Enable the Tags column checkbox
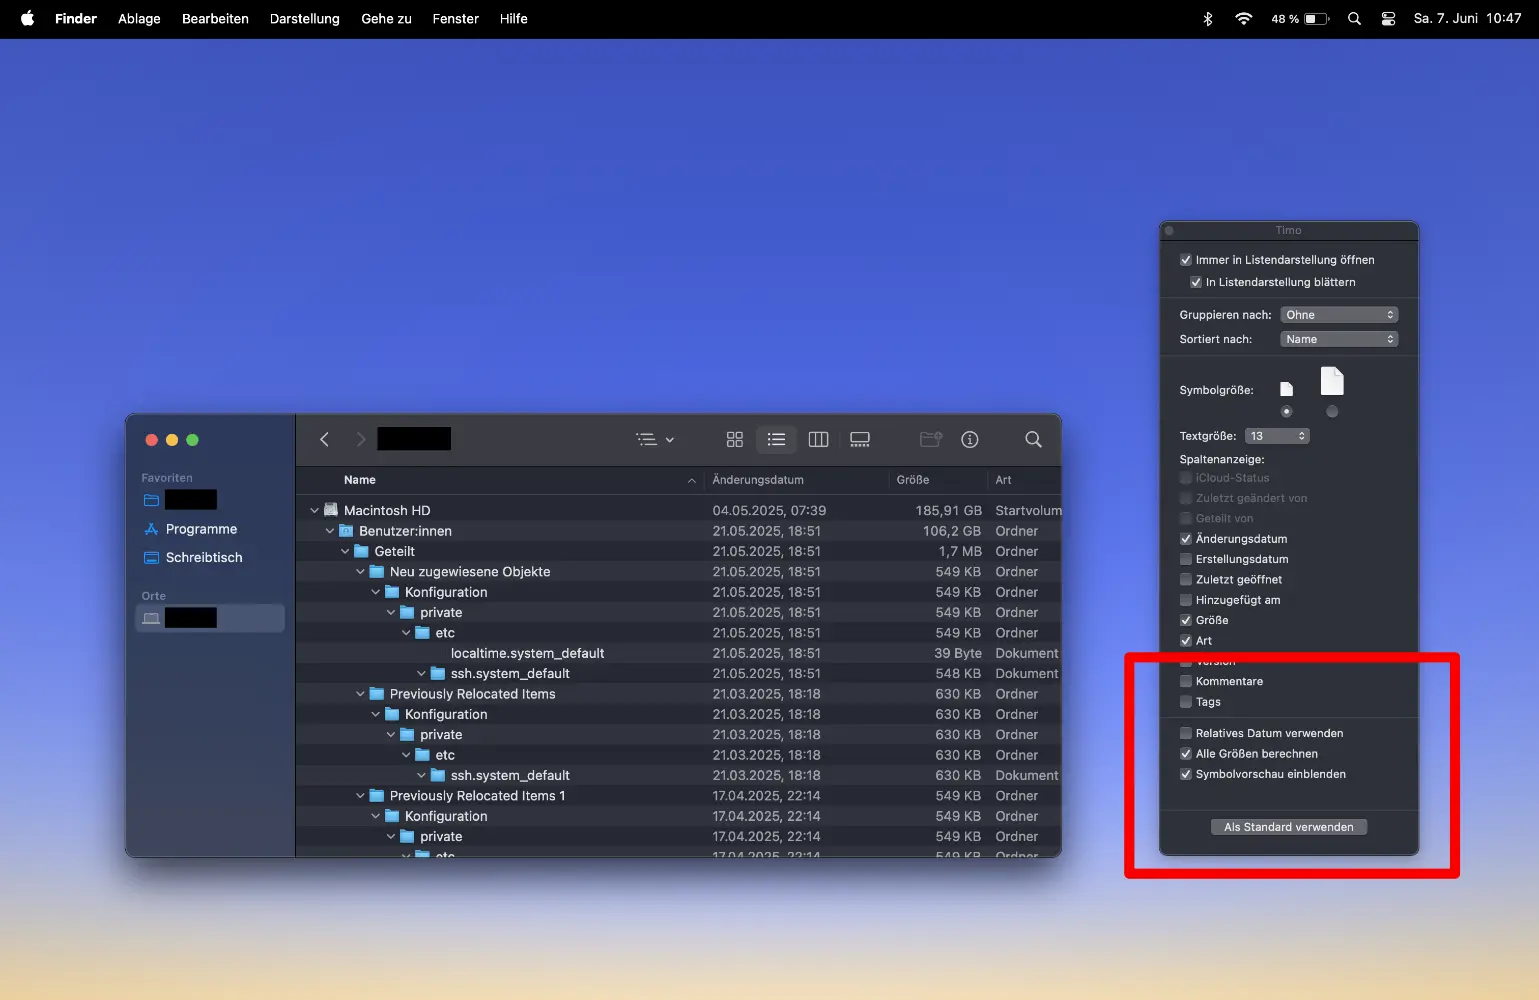The height and width of the screenshot is (1000, 1539). pyautogui.click(x=1186, y=702)
